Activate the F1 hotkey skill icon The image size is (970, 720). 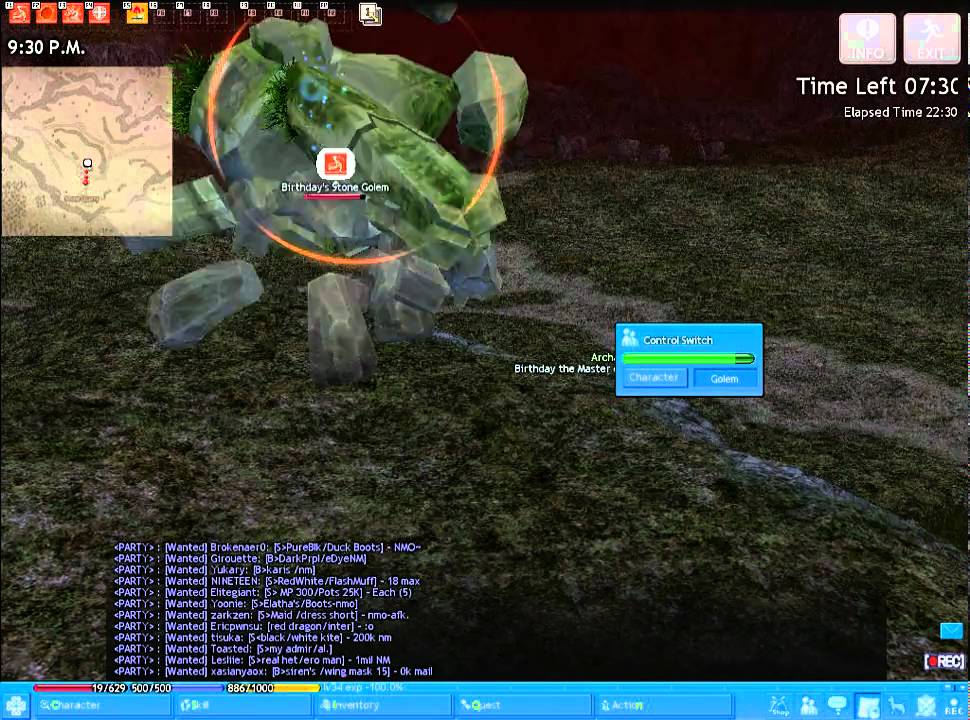click(x=19, y=12)
